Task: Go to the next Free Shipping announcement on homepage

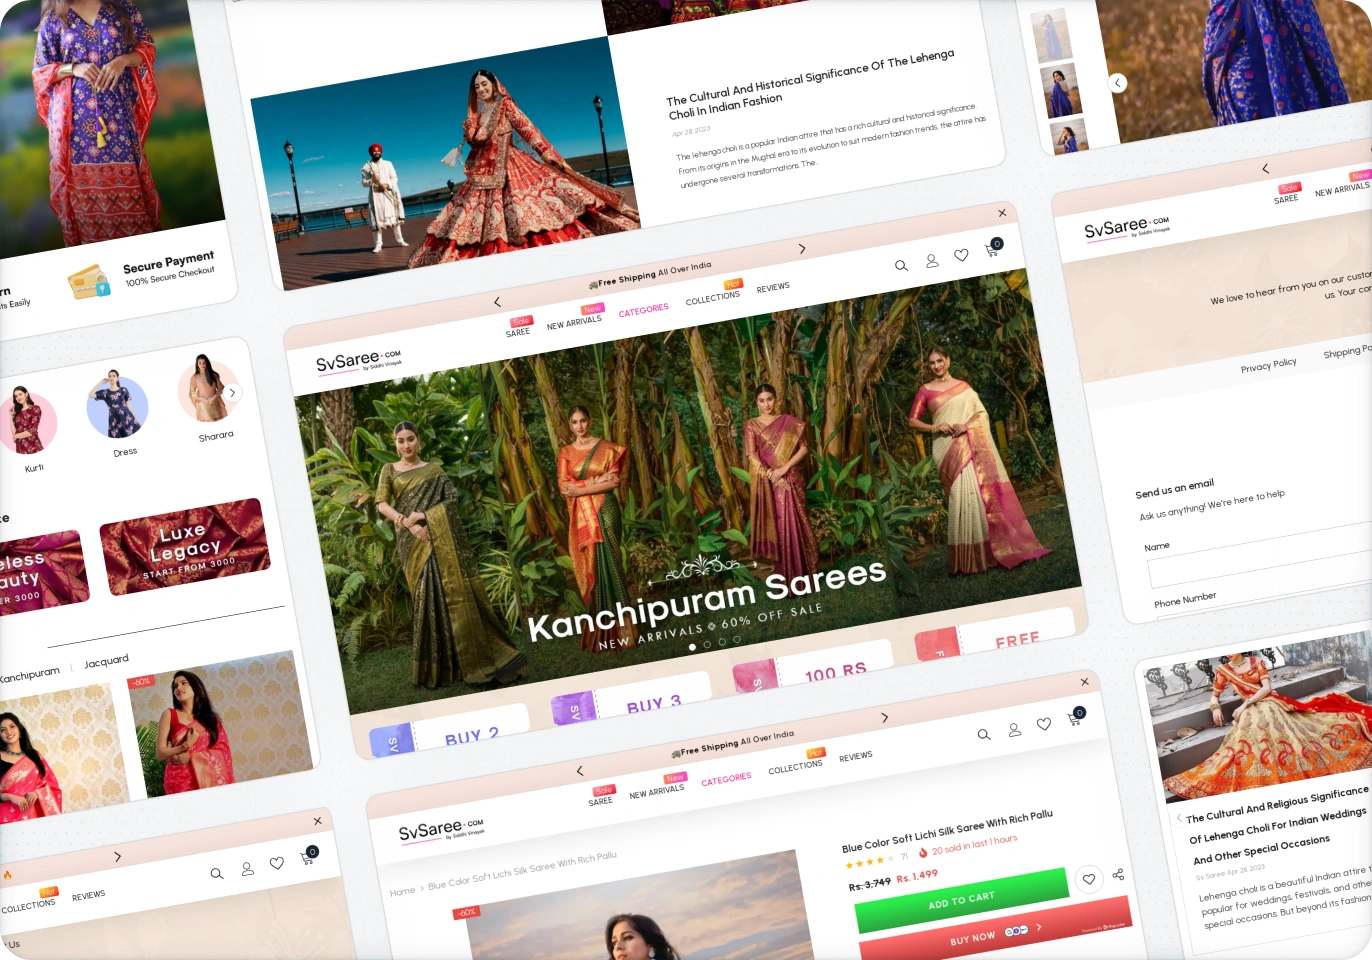Action: [x=802, y=248]
